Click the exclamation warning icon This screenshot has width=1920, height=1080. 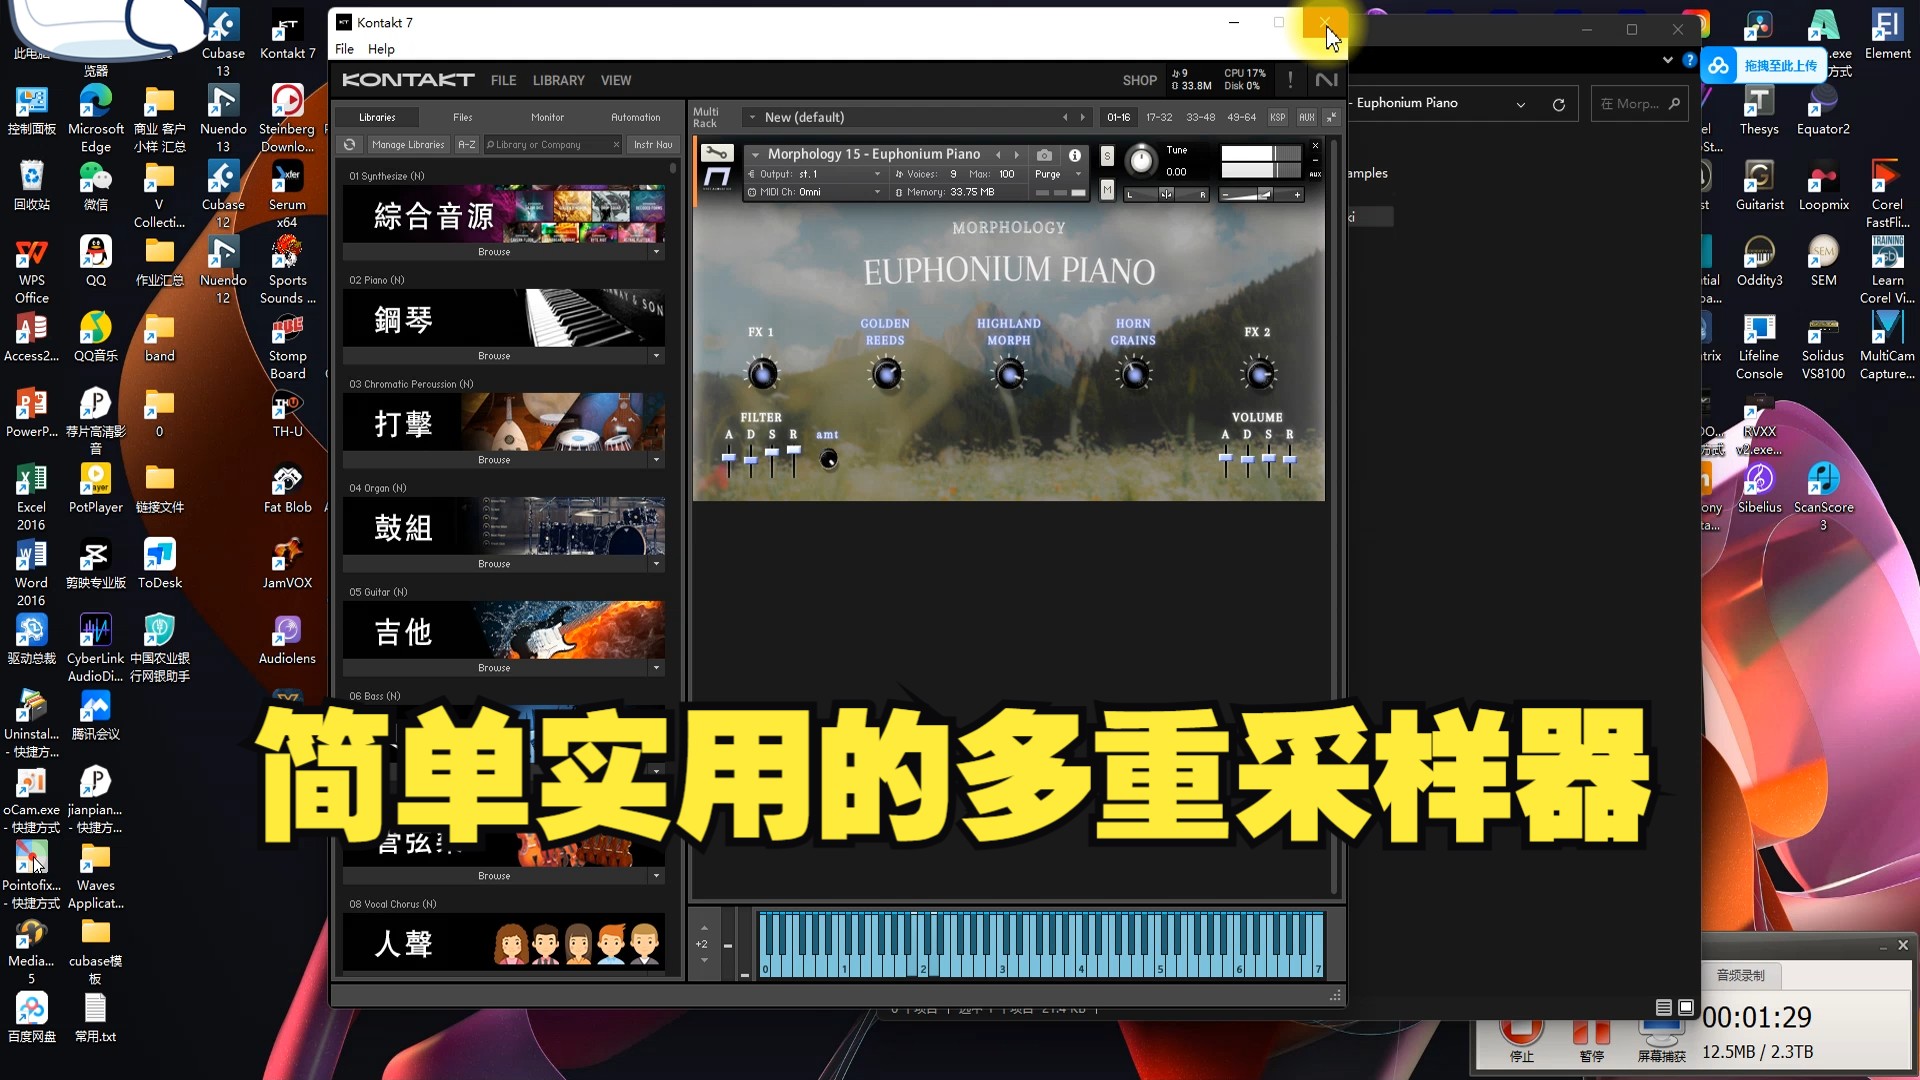click(1290, 80)
